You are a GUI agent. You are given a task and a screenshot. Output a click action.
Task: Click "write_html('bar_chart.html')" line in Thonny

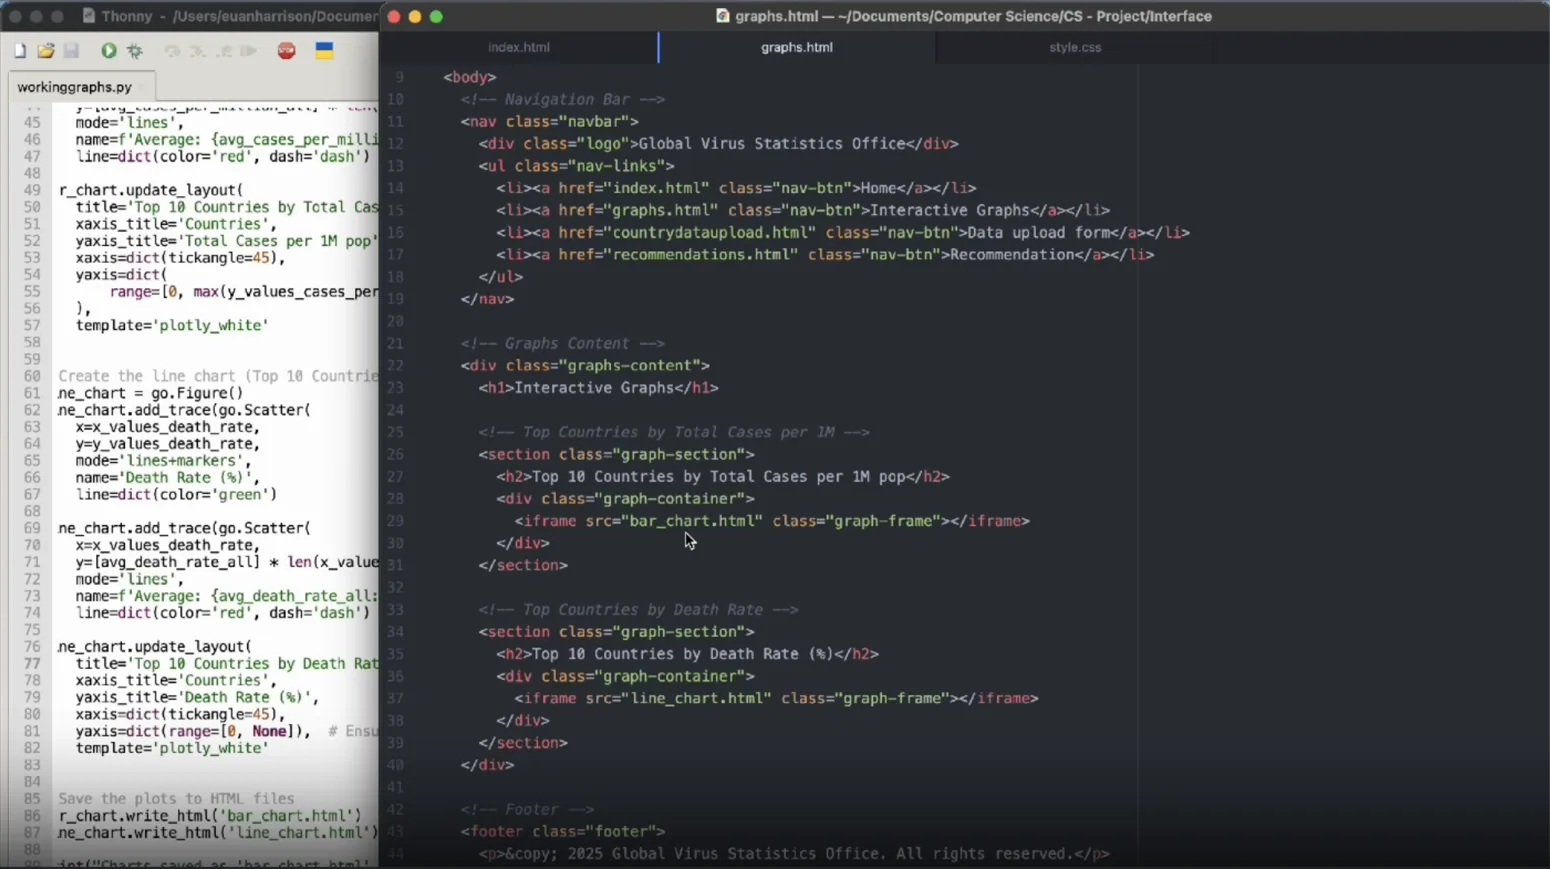pyautogui.click(x=211, y=816)
